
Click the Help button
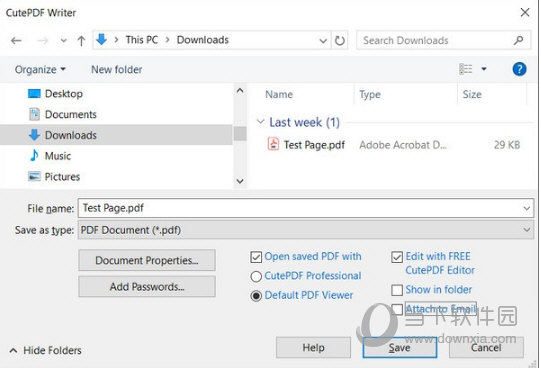click(x=313, y=347)
